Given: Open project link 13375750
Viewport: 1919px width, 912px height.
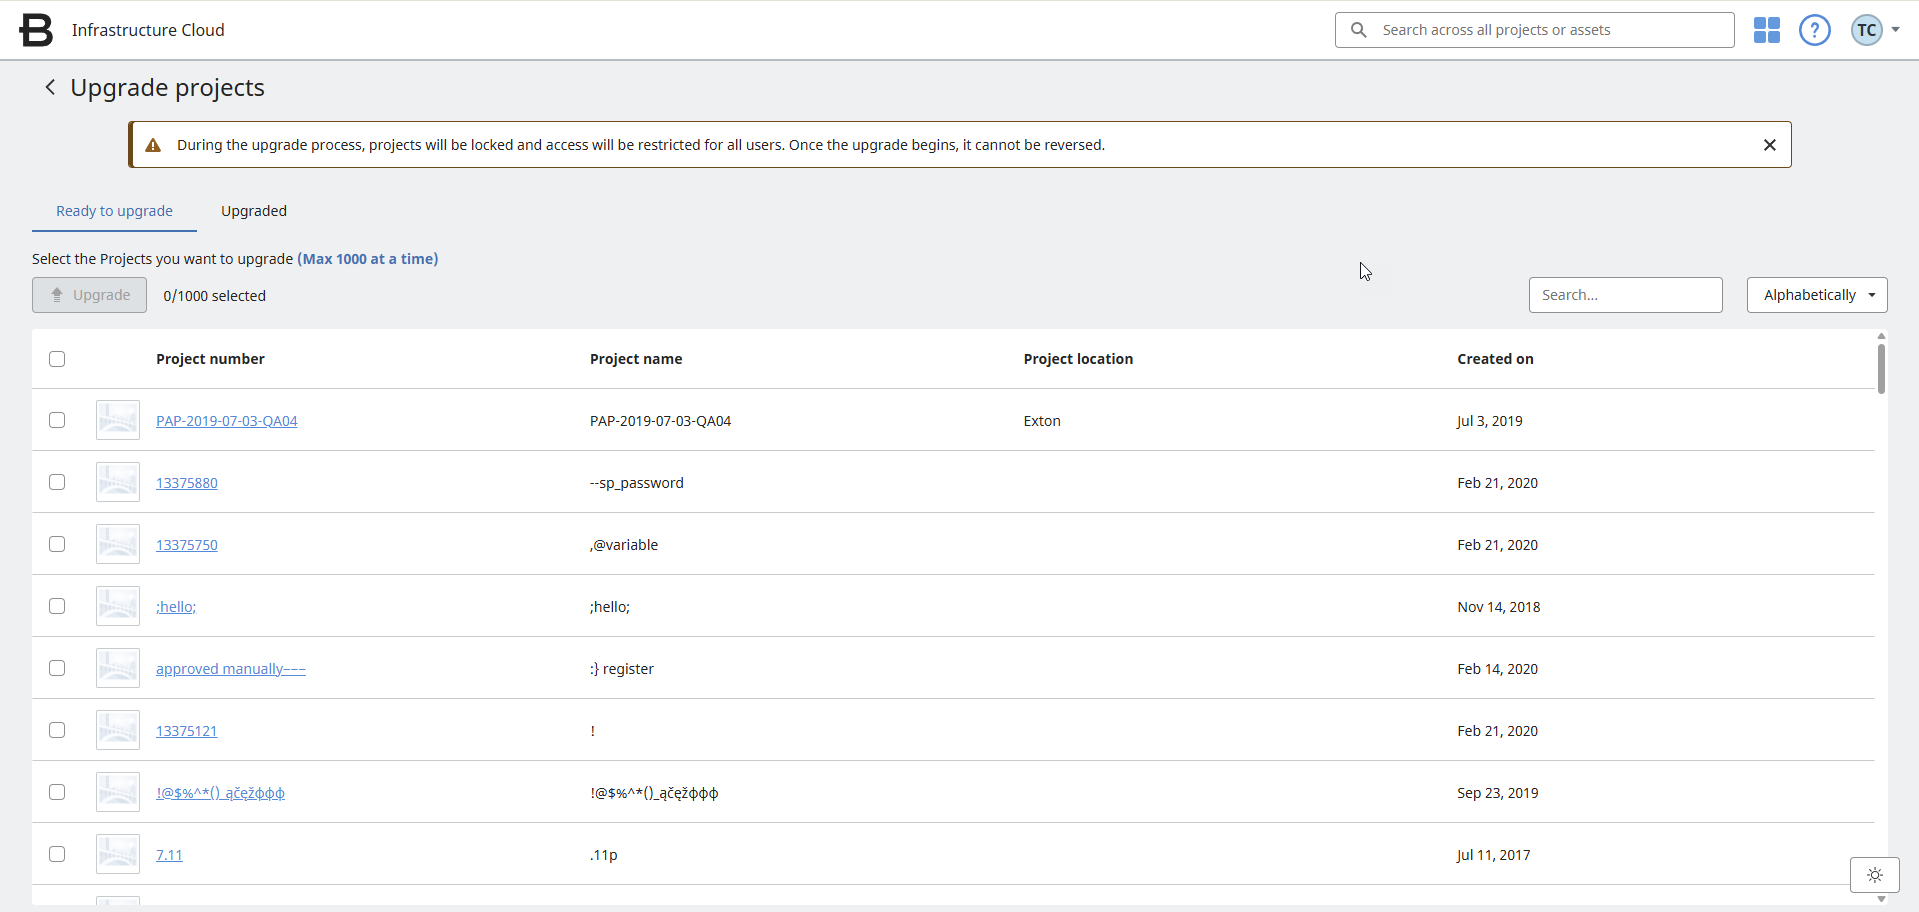Looking at the screenshot, I should tap(187, 545).
